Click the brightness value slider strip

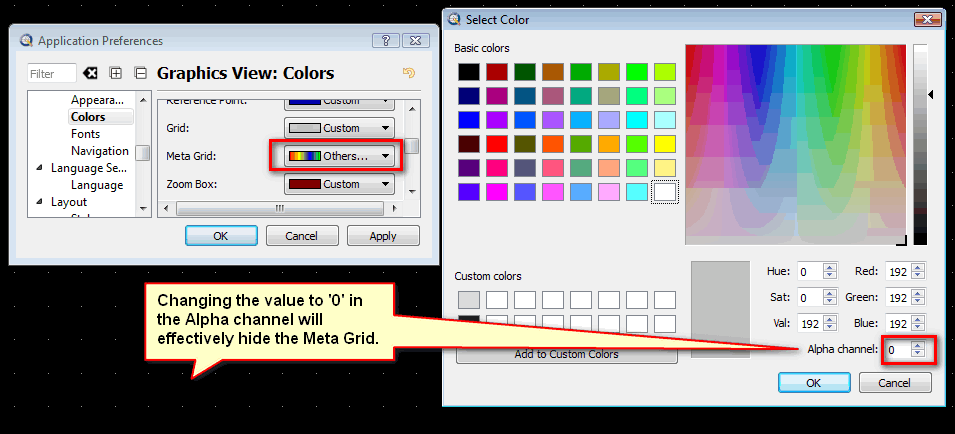[x=920, y=145]
